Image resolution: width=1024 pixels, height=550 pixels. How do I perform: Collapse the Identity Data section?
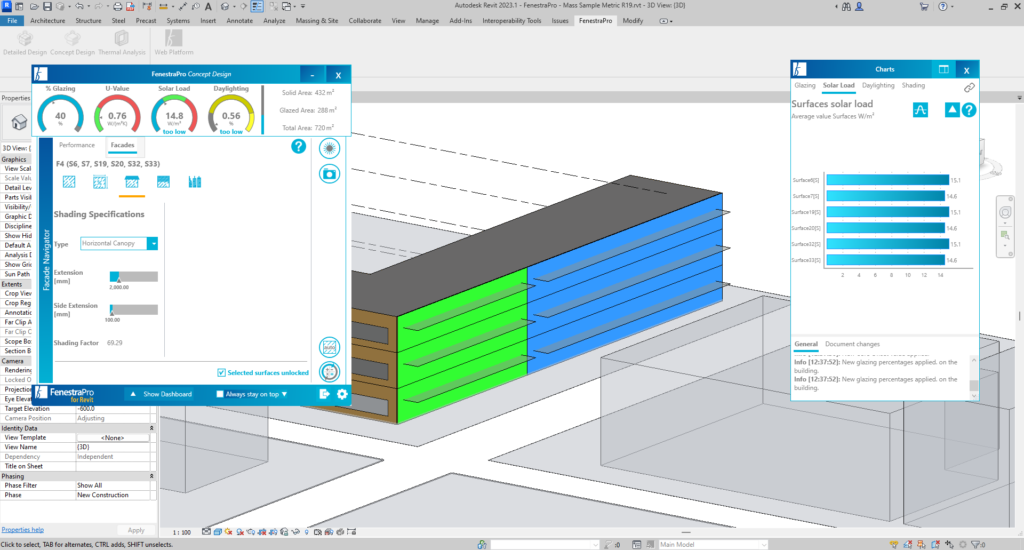pyautogui.click(x=152, y=428)
